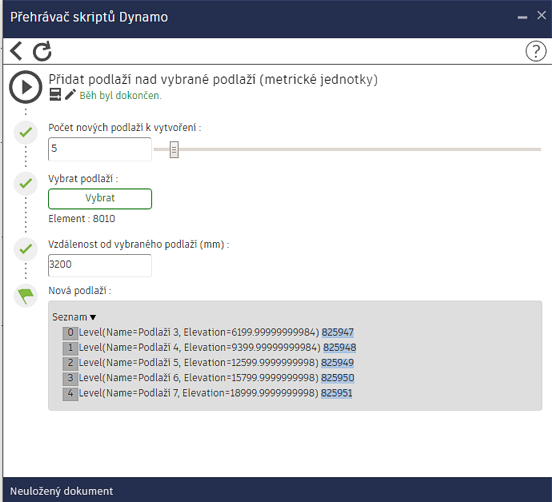This screenshot has width=552, height=502.
Task: Click the refresh scripts icon
Action: (x=42, y=51)
